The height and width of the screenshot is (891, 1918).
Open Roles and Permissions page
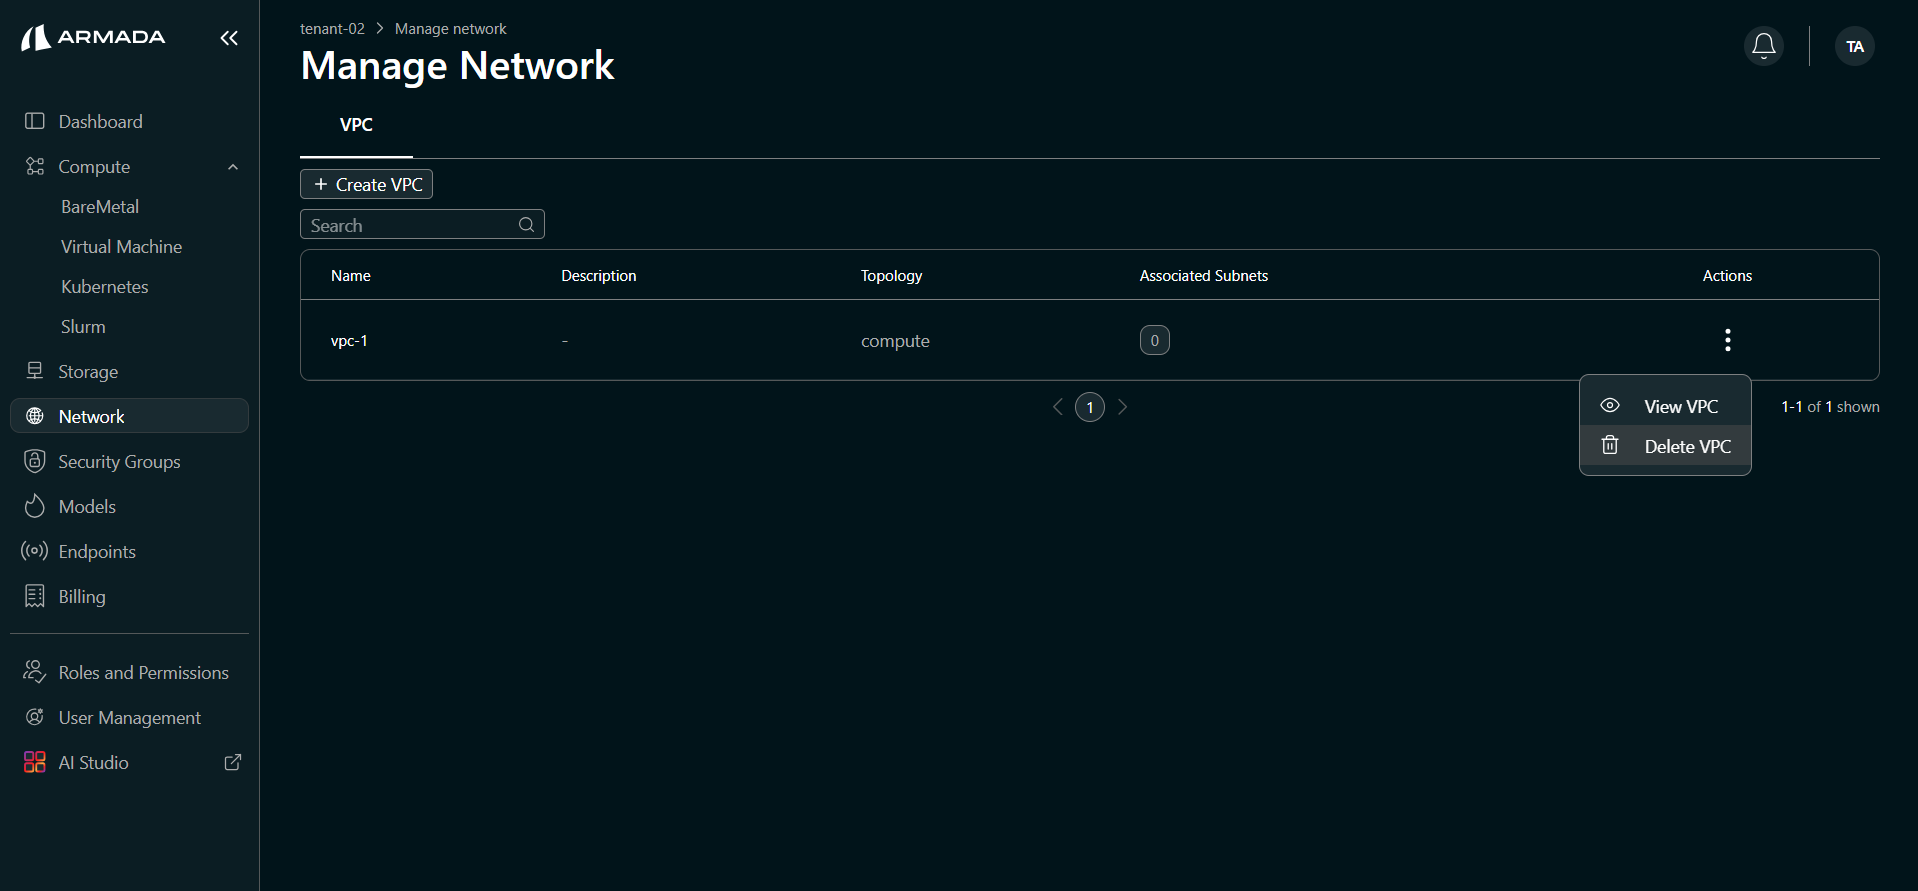[x=129, y=672]
